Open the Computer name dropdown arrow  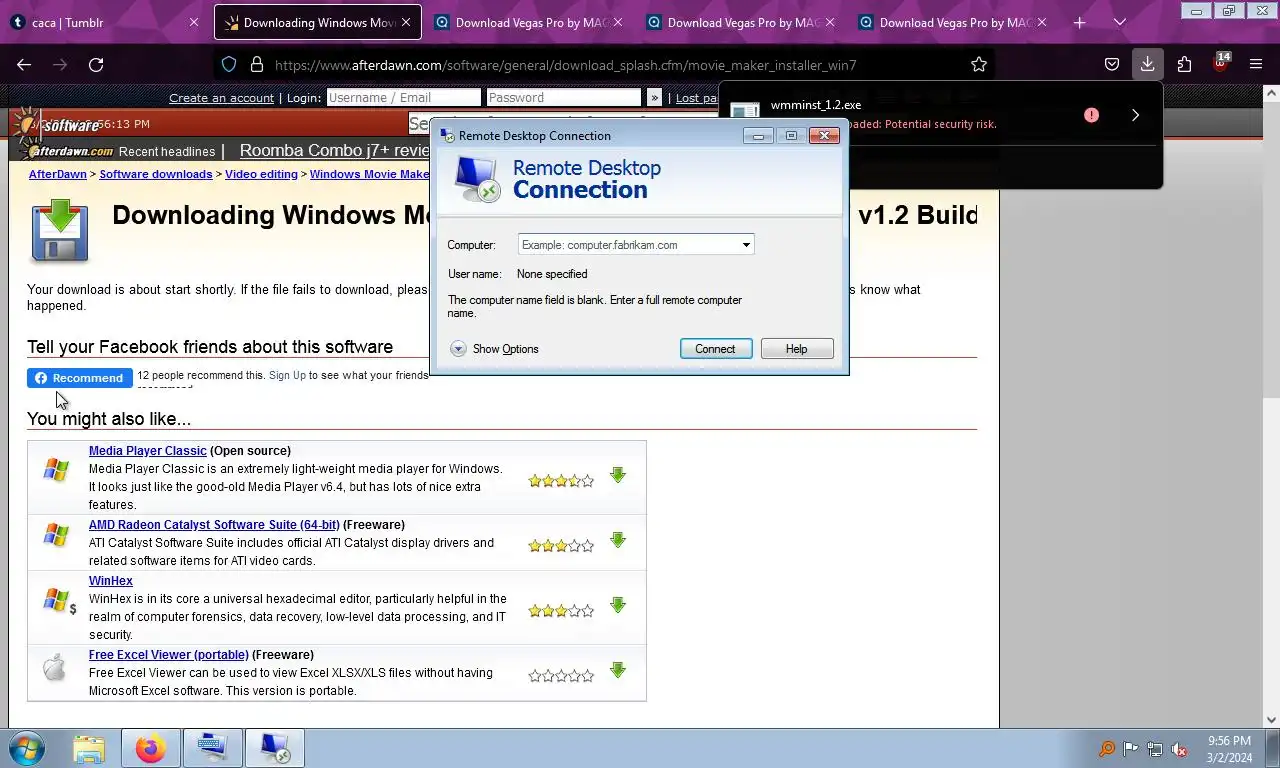(x=746, y=245)
